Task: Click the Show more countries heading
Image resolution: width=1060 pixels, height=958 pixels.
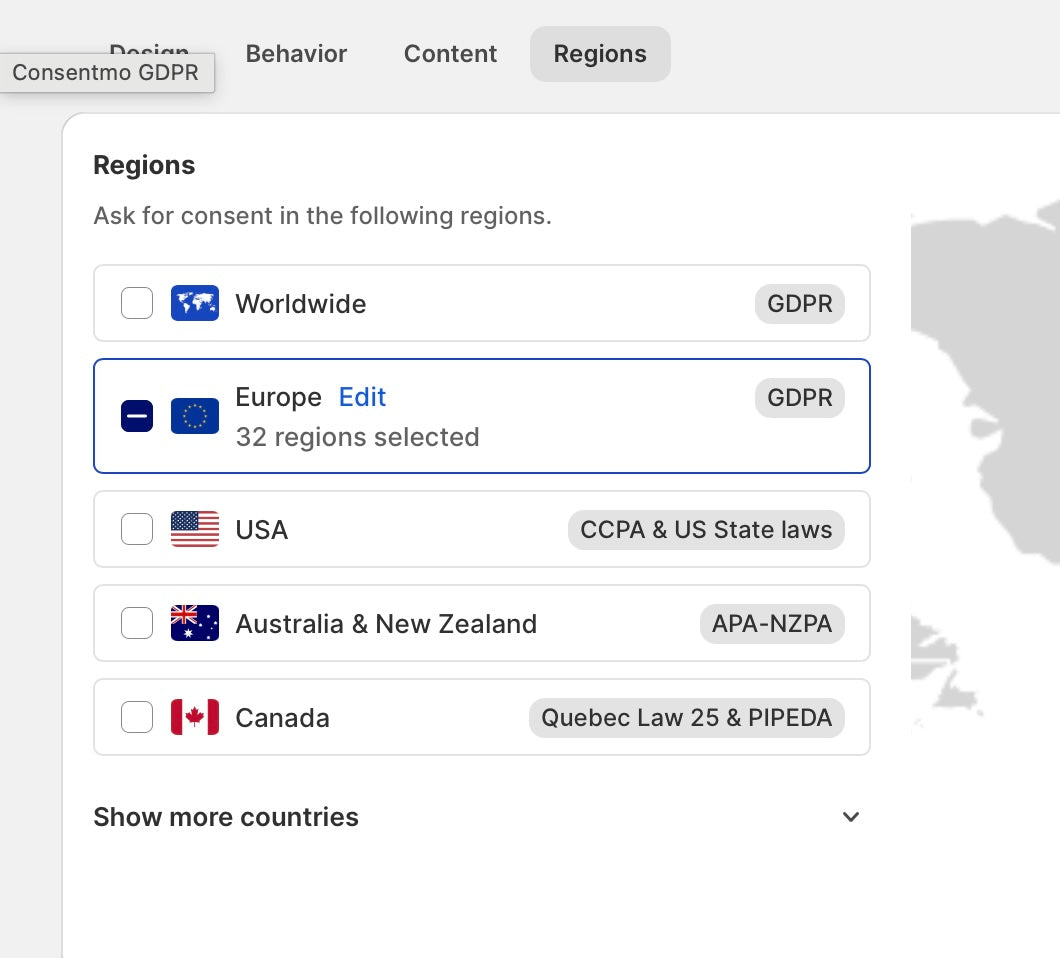Action: tap(226, 817)
